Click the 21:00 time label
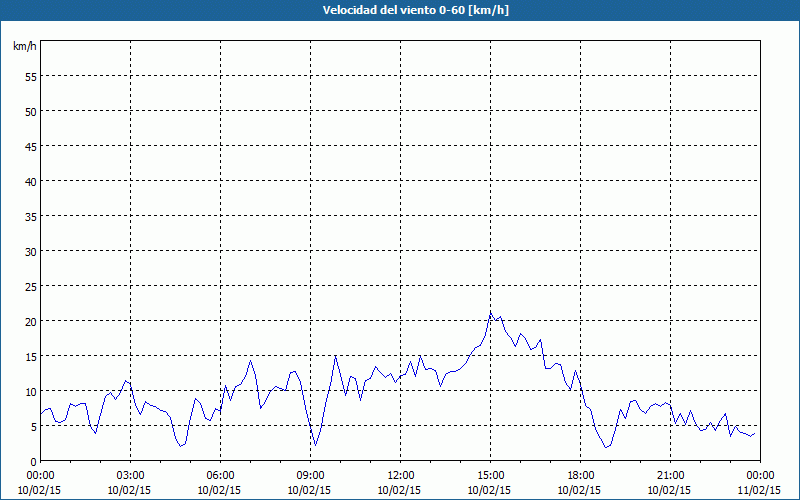 (671, 475)
